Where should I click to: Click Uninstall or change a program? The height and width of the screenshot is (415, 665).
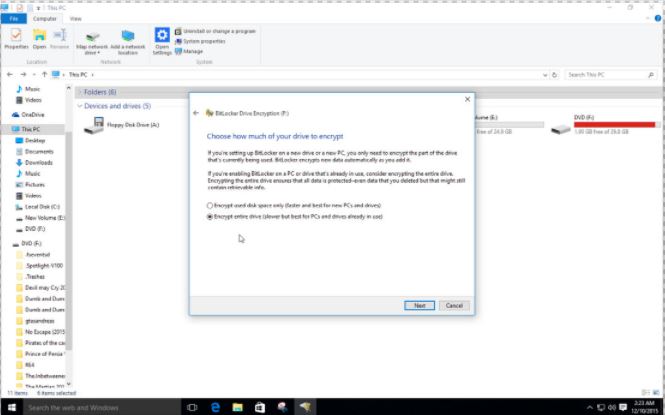(215, 31)
